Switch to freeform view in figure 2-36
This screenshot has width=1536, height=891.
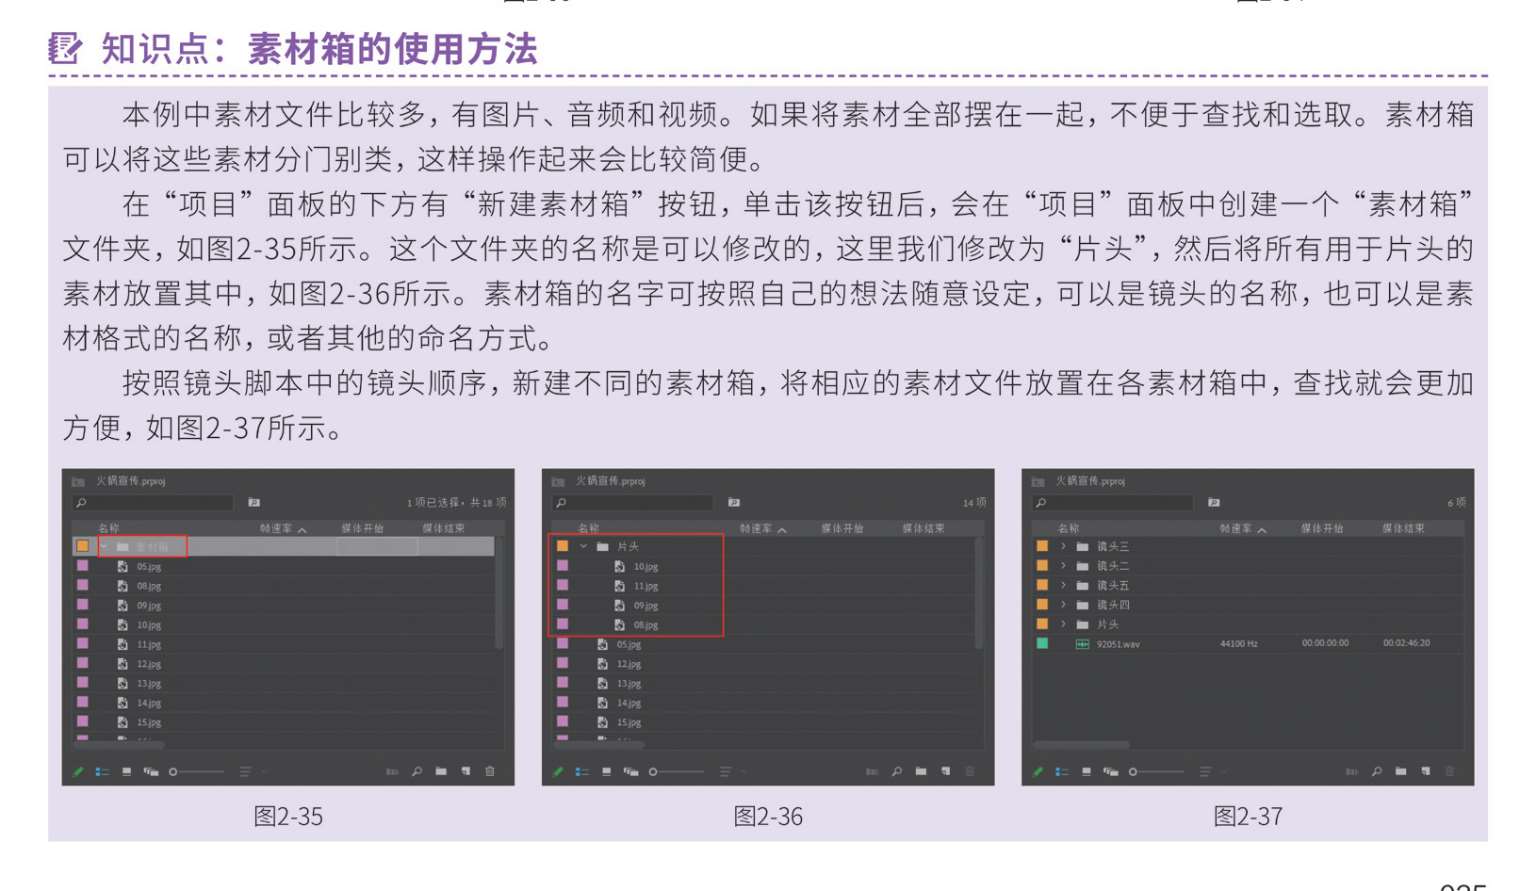[x=631, y=772]
